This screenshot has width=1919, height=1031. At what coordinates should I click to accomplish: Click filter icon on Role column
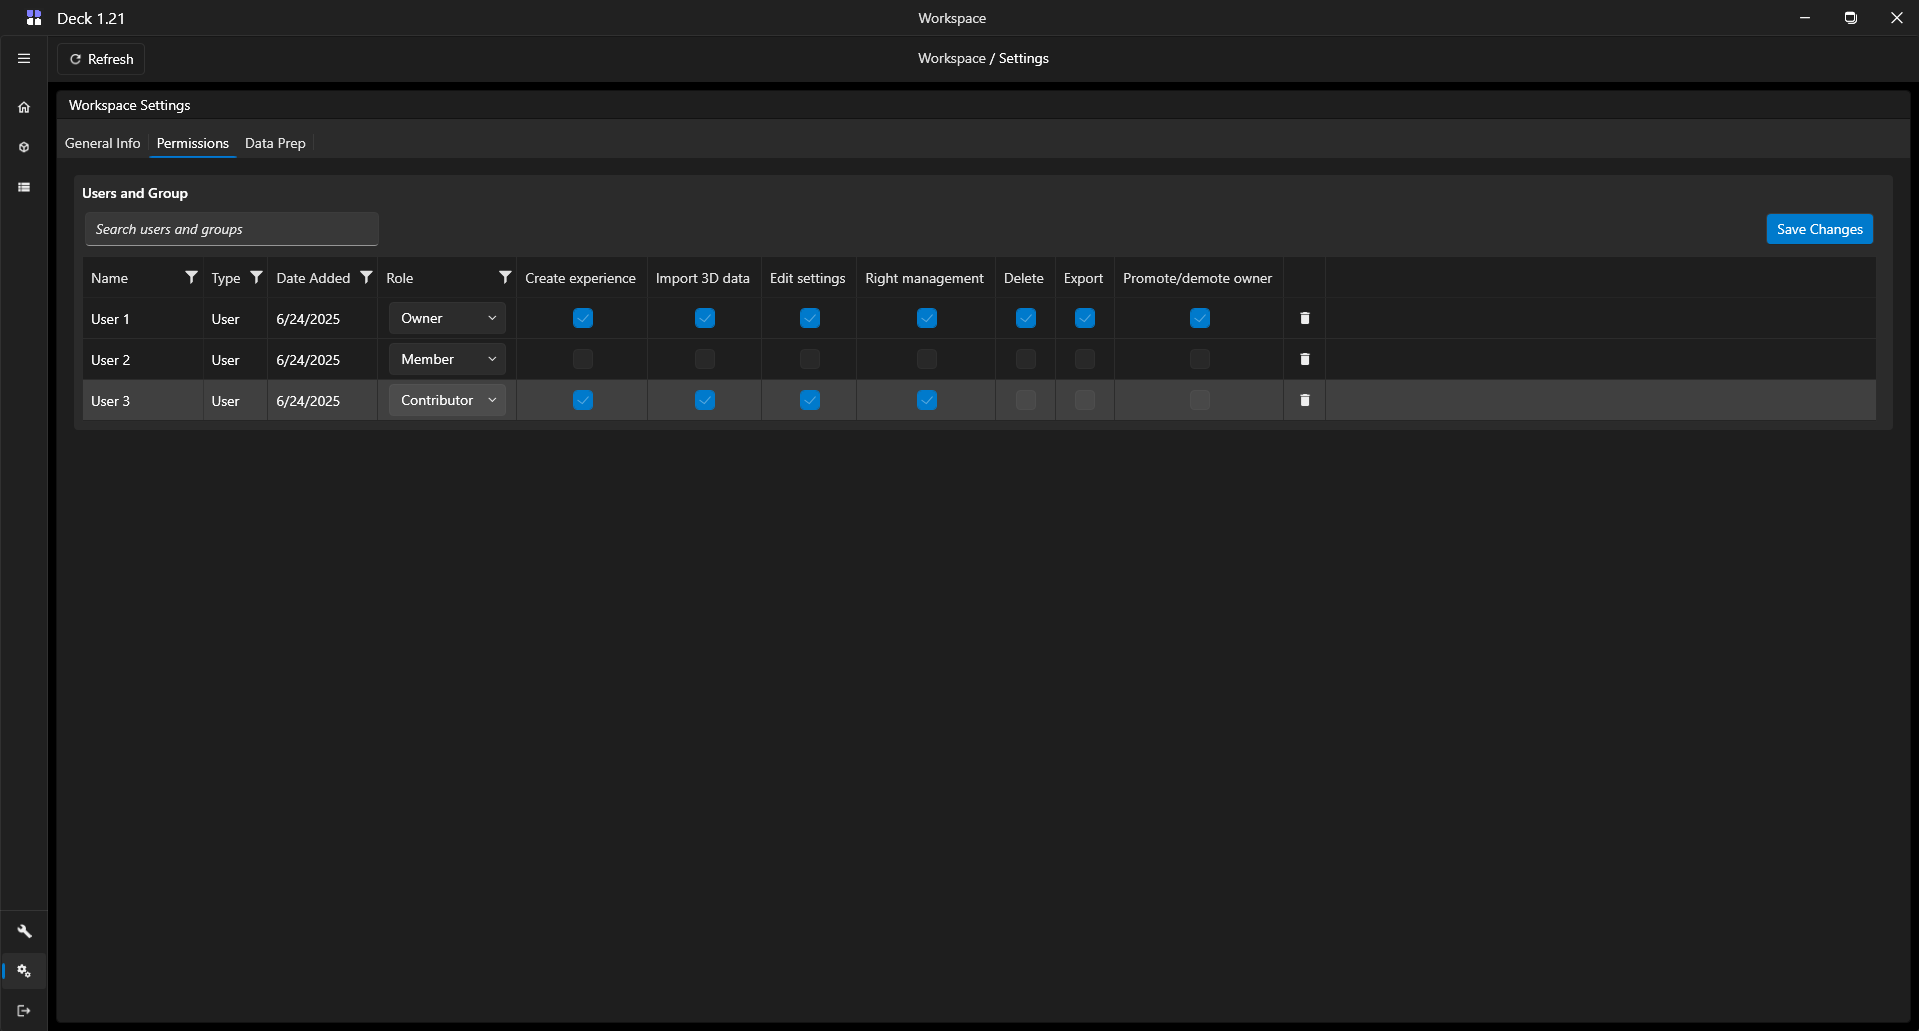pyautogui.click(x=505, y=278)
